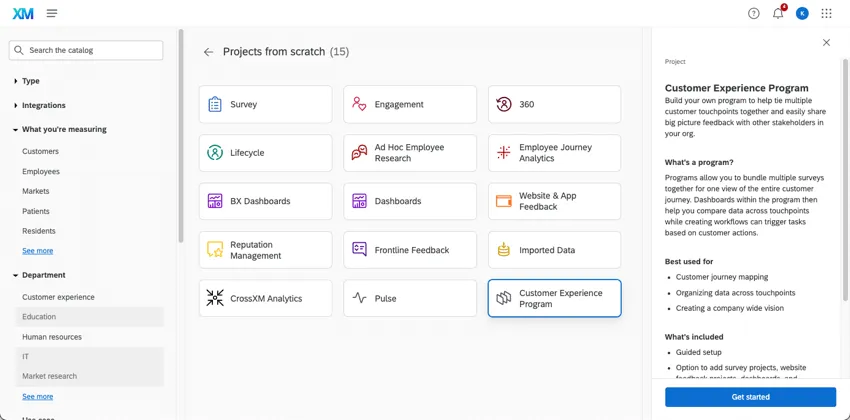This screenshot has height=420, width=850.
Task: Choose the 360 project card
Action: [x=554, y=104]
